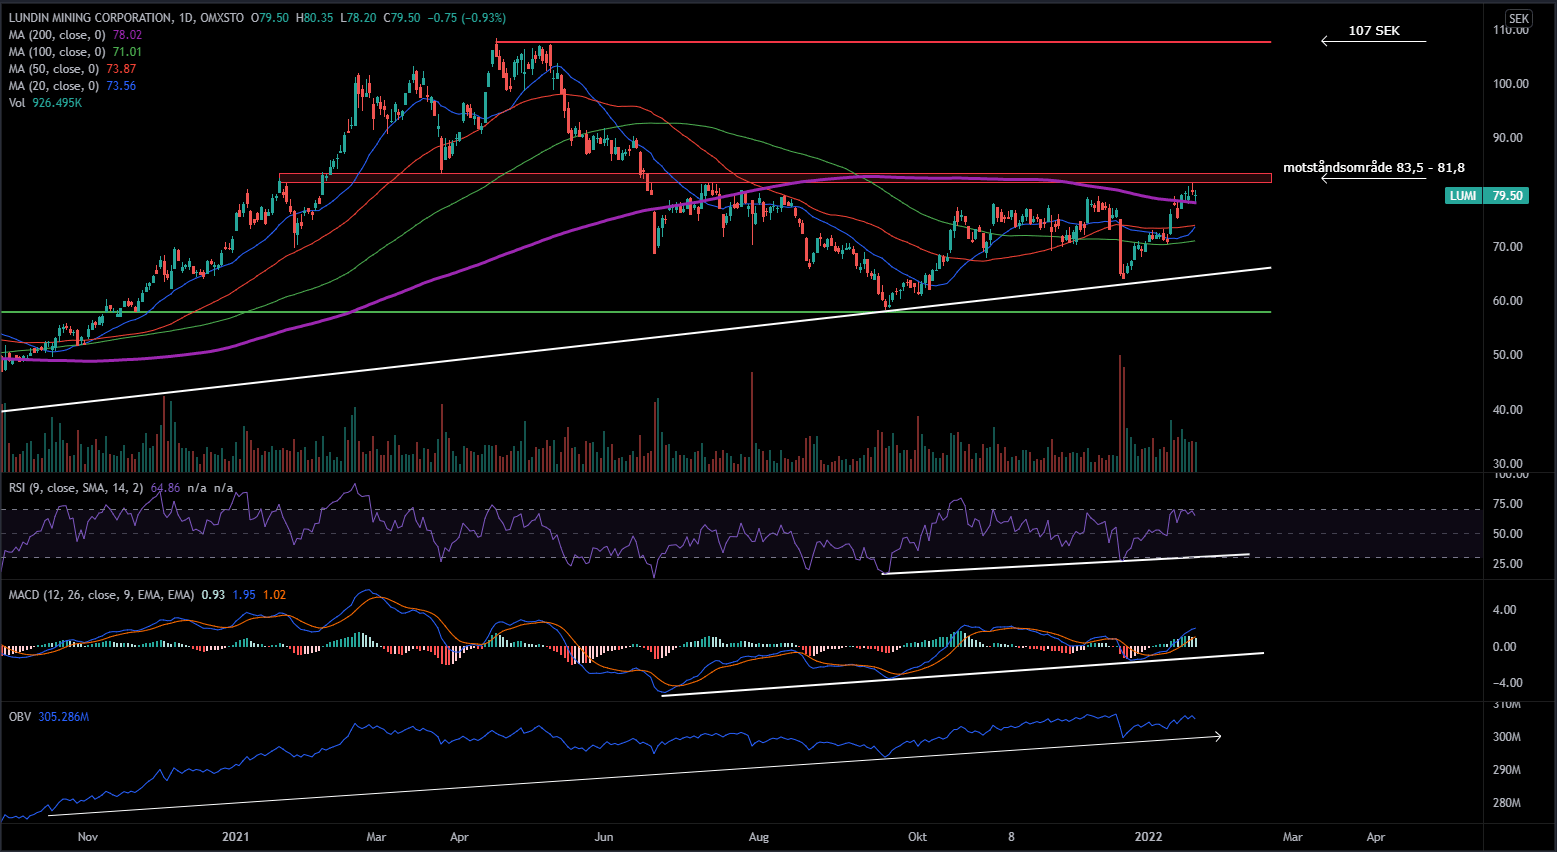Select the MACD indicator legend label

100,595
